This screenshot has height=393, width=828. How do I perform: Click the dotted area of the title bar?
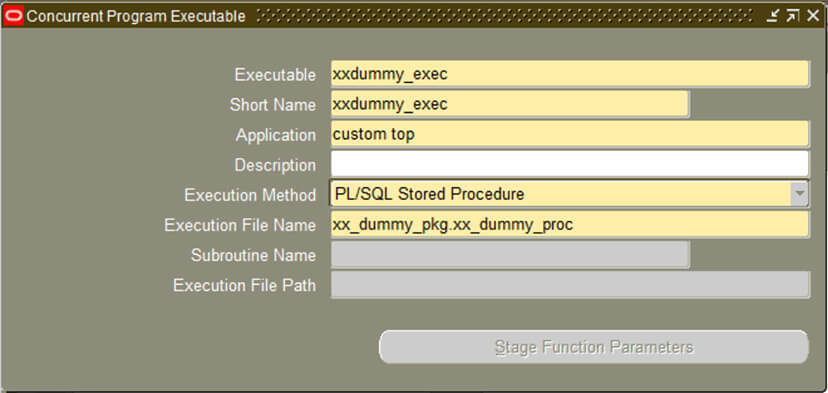pos(504,16)
